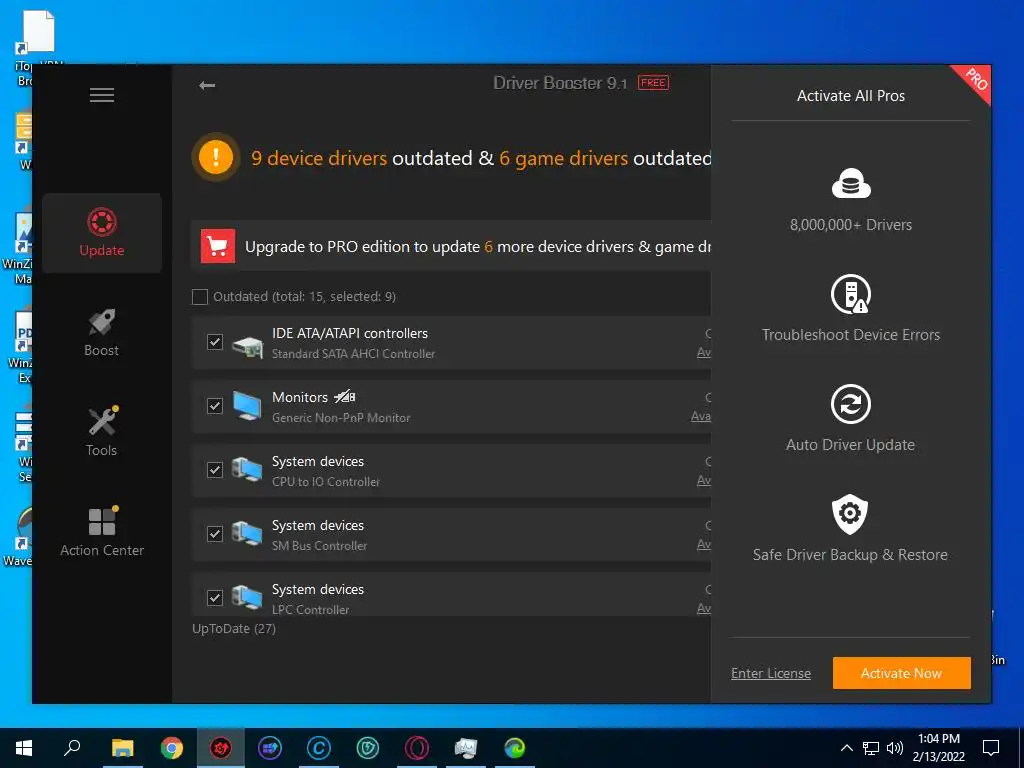Click the red PRO corner ribbon

click(x=976, y=82)
